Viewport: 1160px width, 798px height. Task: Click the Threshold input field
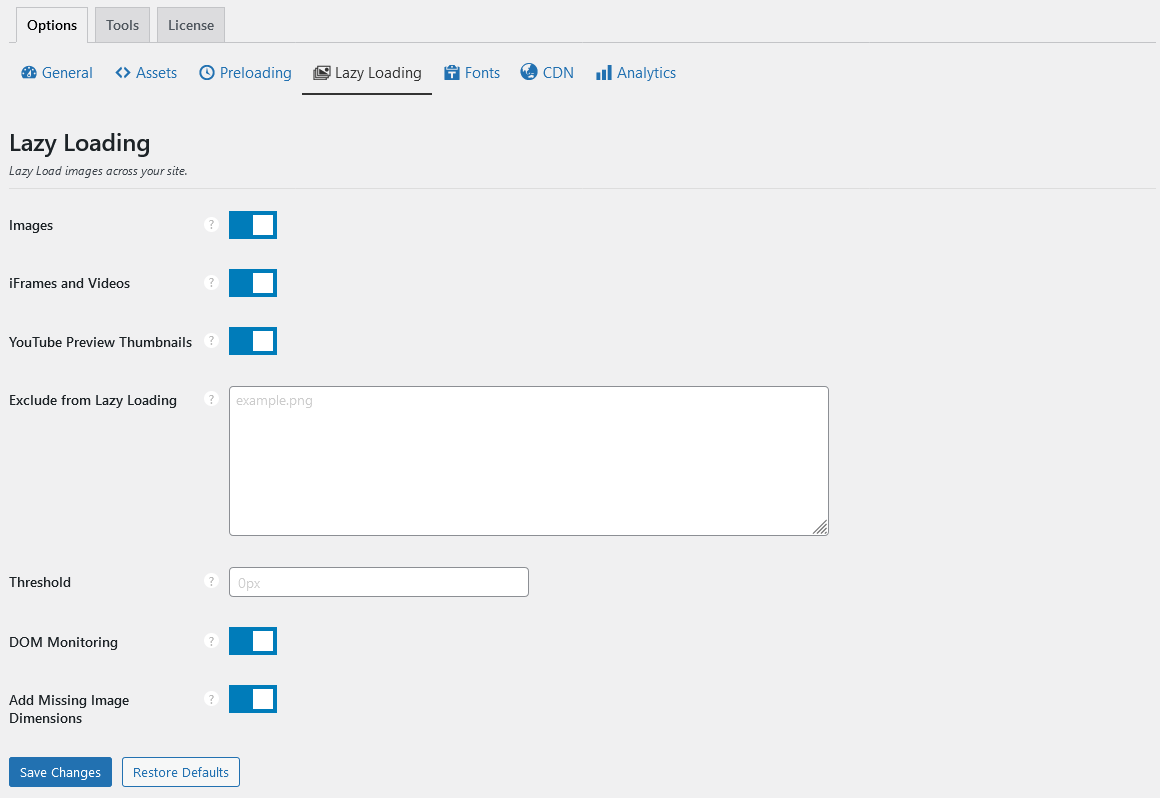pyautogui.click(x=379, y=582)
